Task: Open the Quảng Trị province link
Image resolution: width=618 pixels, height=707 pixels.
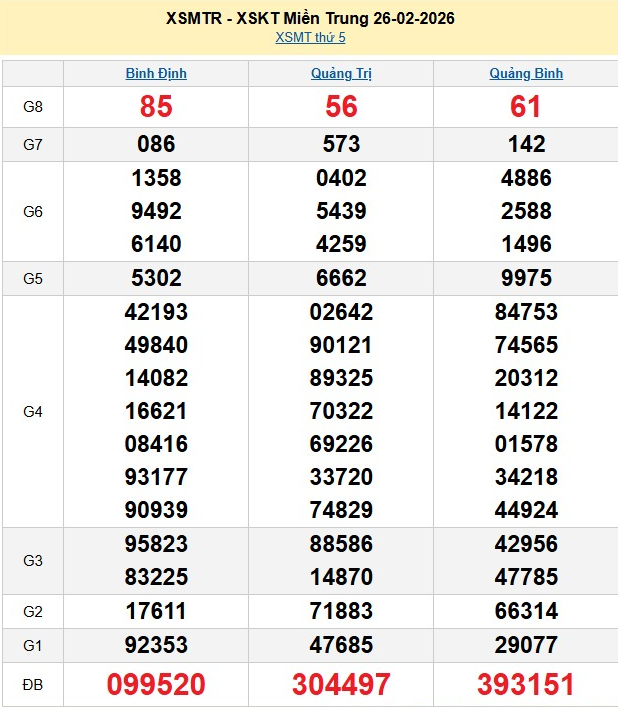Action: click(x=341, y=73)
